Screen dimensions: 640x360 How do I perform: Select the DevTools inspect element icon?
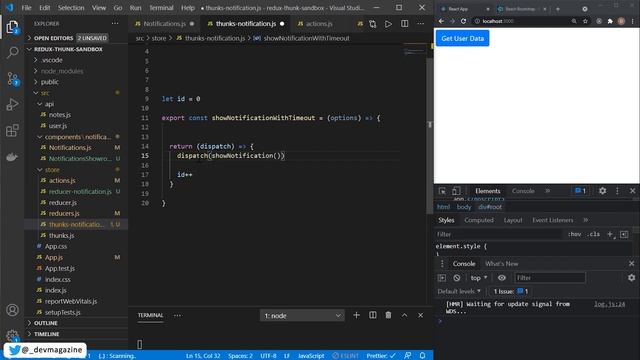pyautogui.click(x=442, y=191)
